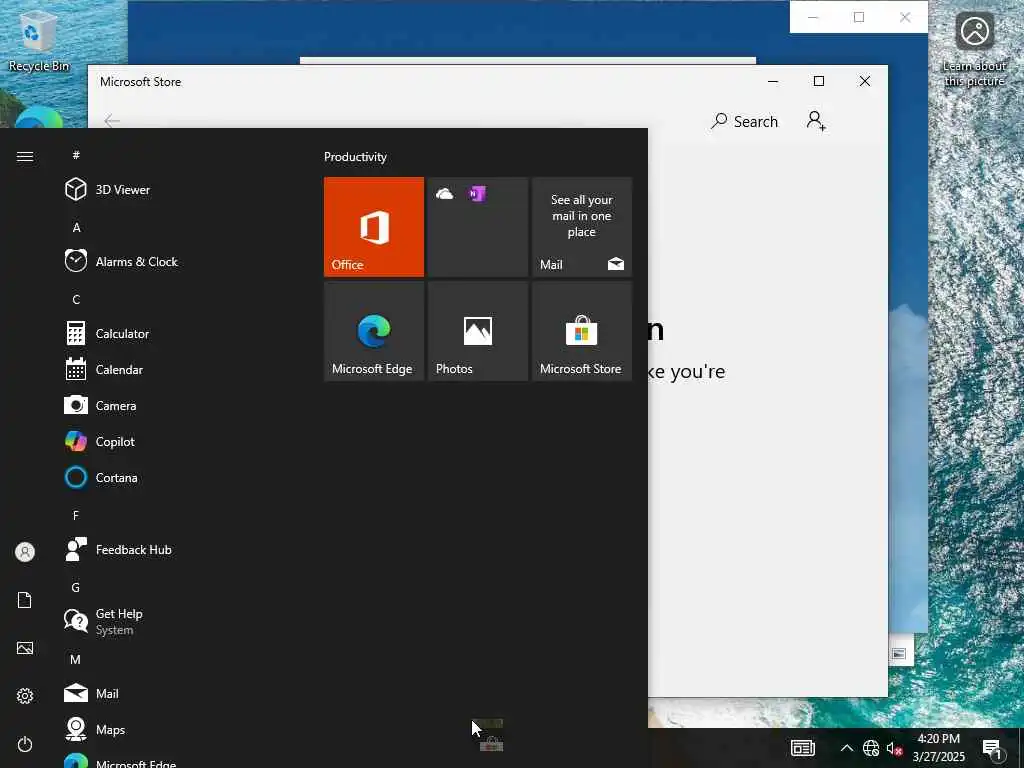This screenshot has height=768, width=1024.
Task: Click the letter C section header
Action: tap(76, 299)
